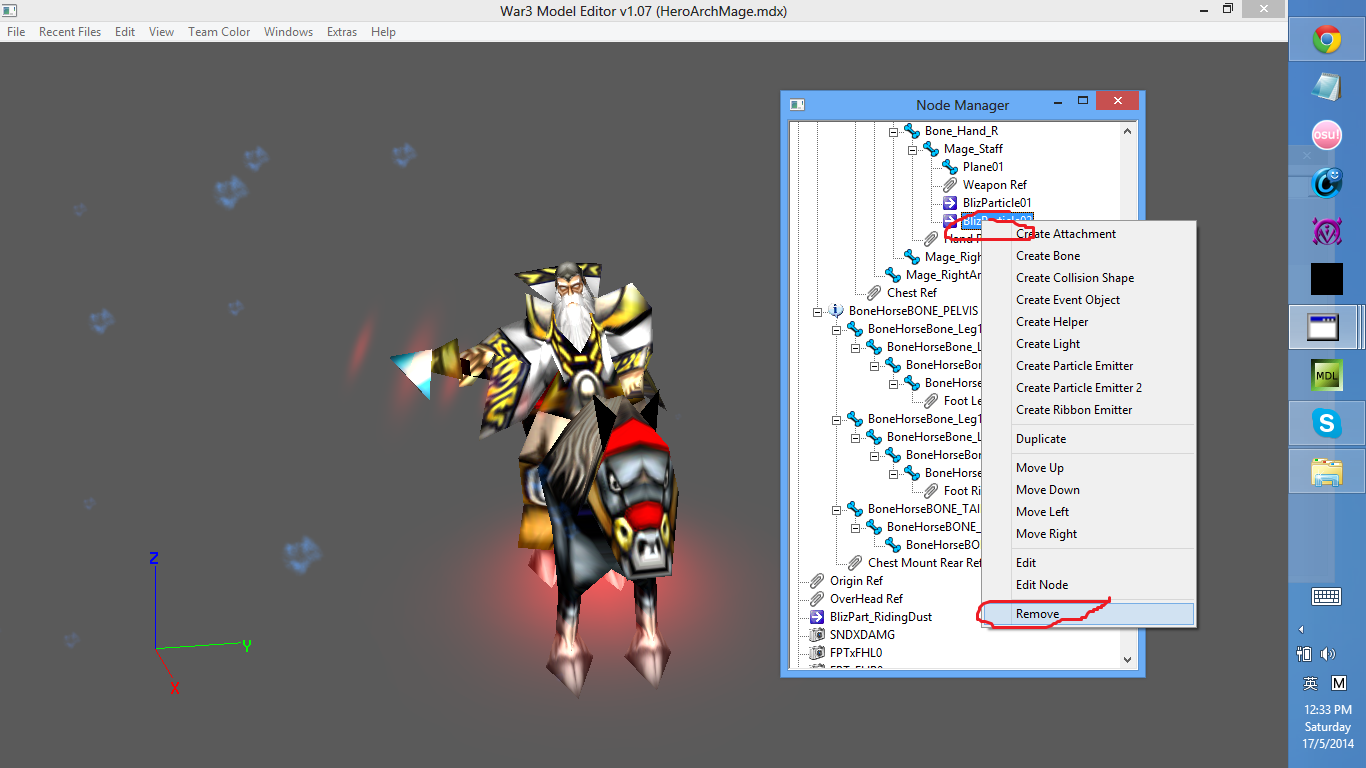This screenshot has width=1366, height=768.
Task: Open the Windows menu in menu bar
Action: [288, 32]
